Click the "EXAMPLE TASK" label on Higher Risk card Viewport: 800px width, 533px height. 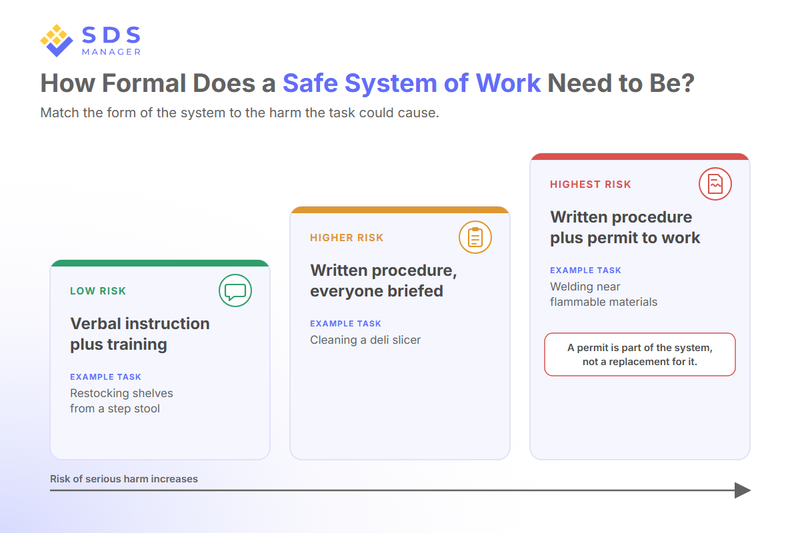pos(345,323)
